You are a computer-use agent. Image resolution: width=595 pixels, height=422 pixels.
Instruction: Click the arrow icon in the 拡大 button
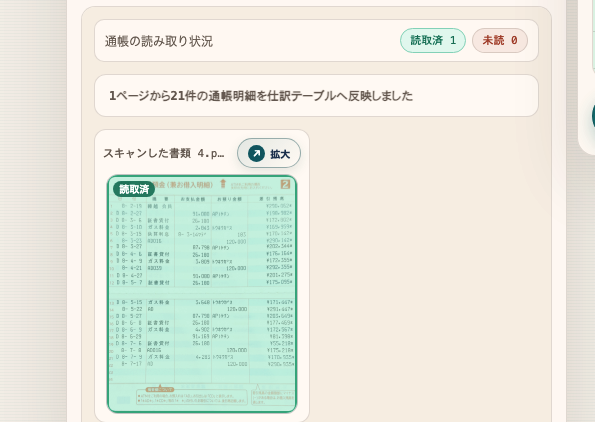257,153
